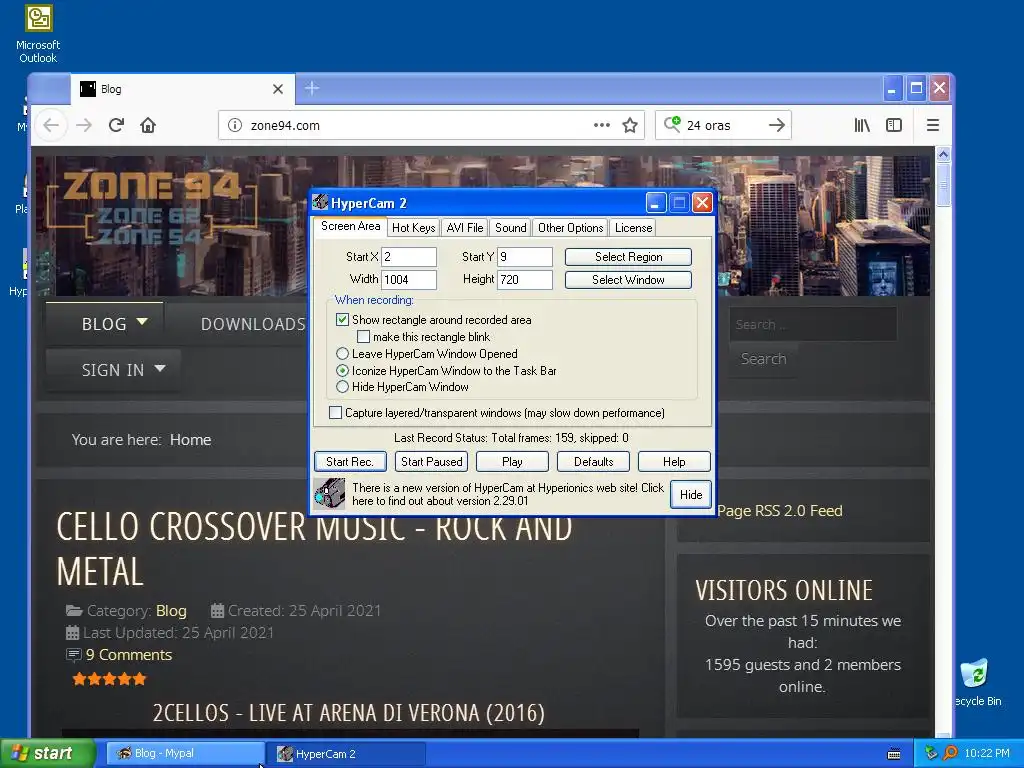Go back using browser back arrow

[x=51, y=125]
